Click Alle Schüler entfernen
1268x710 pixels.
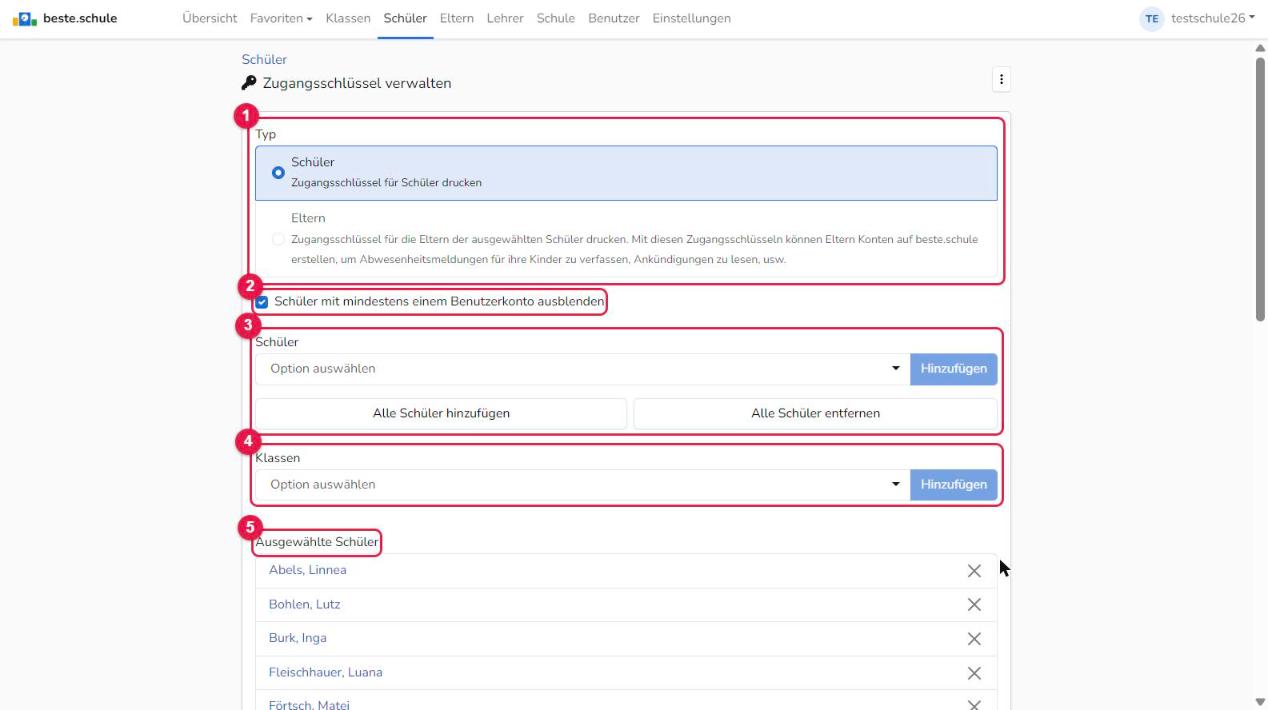[x=816, y=414]
